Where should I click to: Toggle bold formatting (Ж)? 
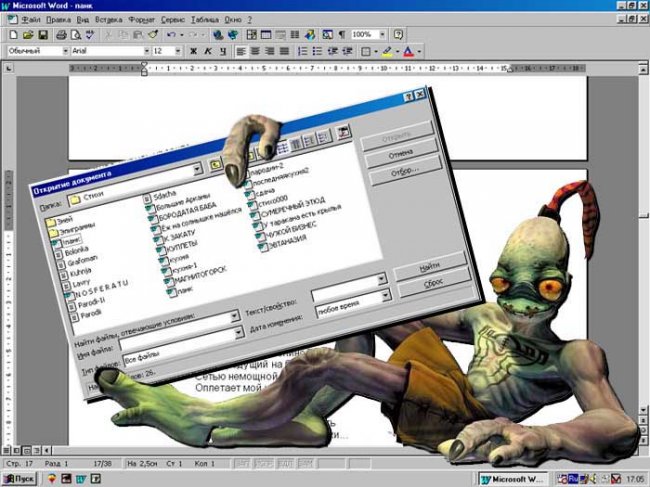(193, 51)
